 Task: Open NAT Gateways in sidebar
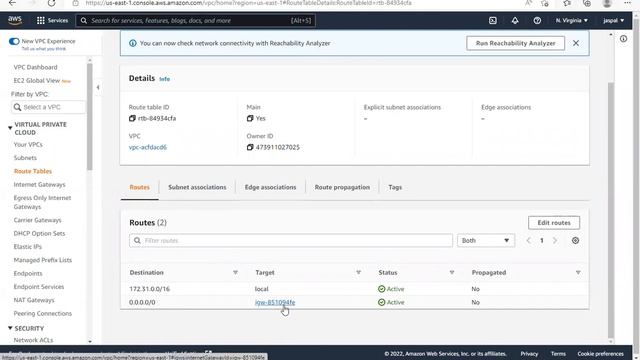point(34,300)
